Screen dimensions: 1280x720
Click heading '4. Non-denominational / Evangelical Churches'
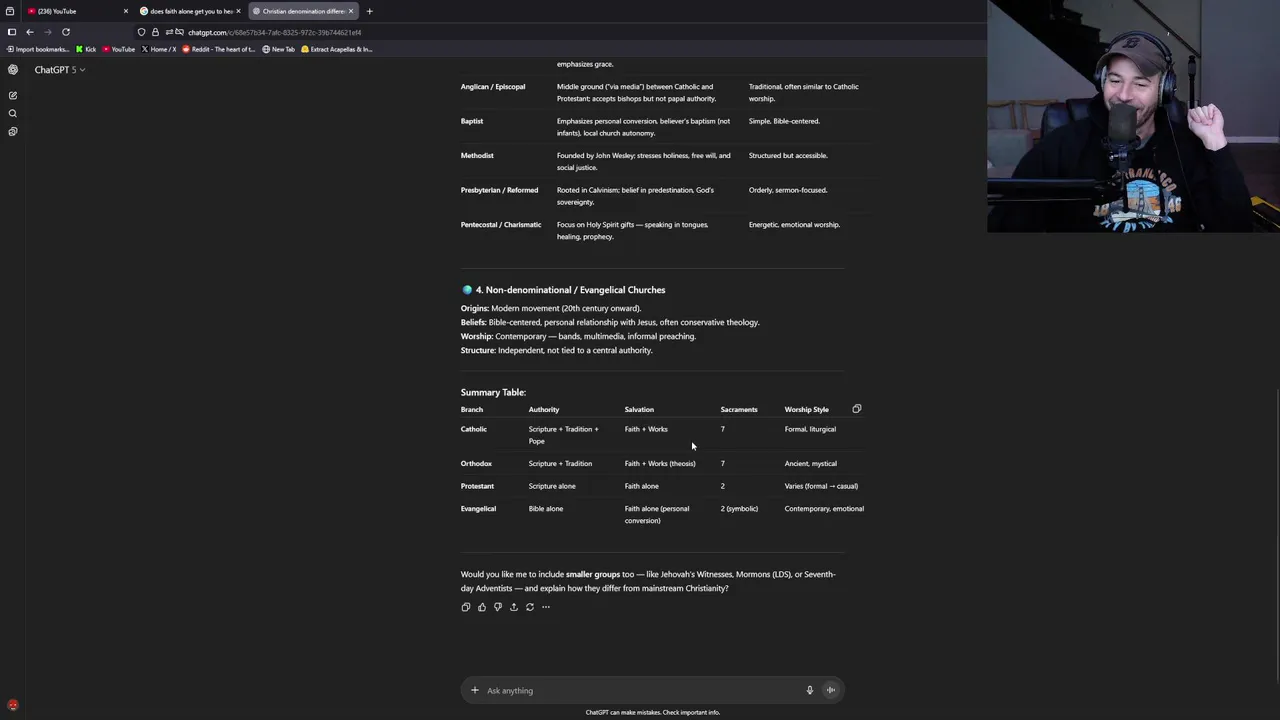pyautogui.click(x=570, y=290)
